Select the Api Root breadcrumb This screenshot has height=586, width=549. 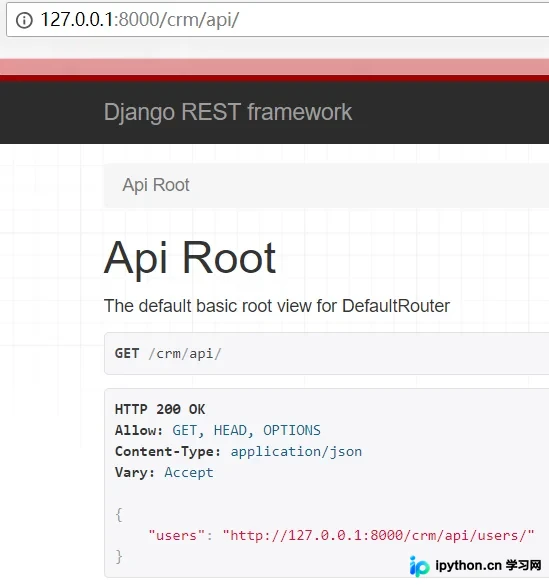[x=156, y=185]
